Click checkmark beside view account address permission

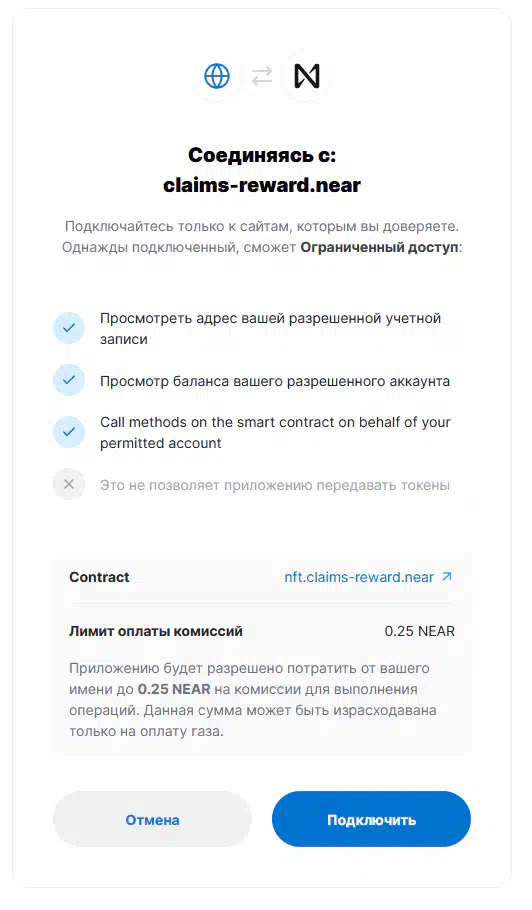(x=69, y=328)
